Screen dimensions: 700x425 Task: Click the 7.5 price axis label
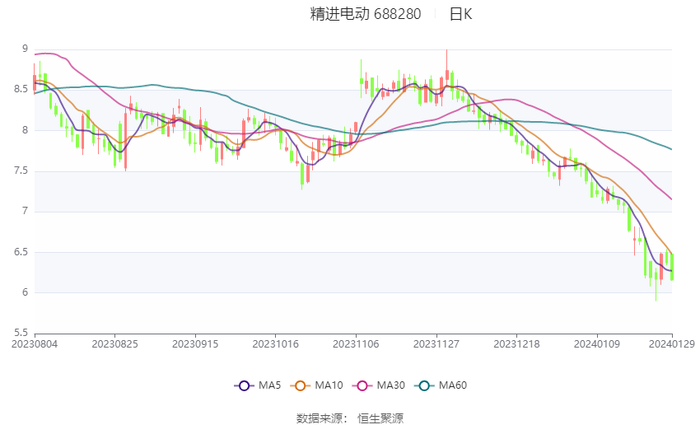(21, 171)
